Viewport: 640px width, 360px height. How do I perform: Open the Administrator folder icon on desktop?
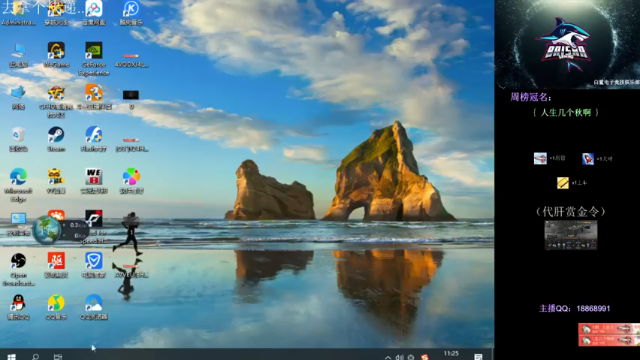tap(18, 12)
